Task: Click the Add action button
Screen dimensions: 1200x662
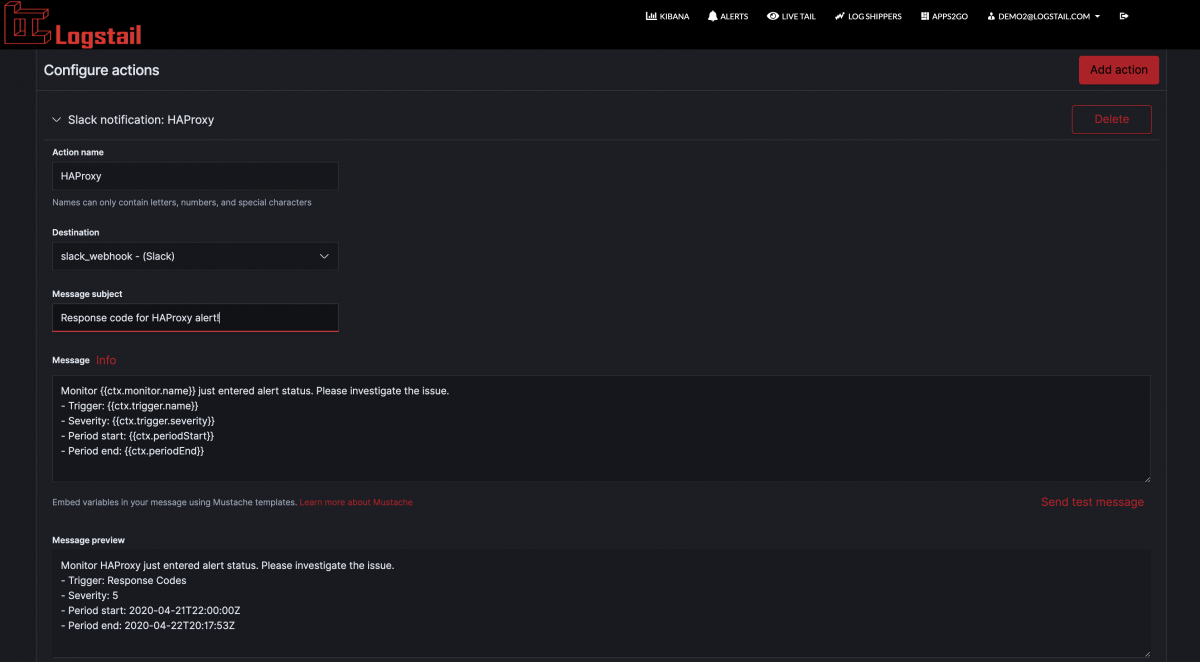Action: pyautogui.click(x=1119, y=70)
